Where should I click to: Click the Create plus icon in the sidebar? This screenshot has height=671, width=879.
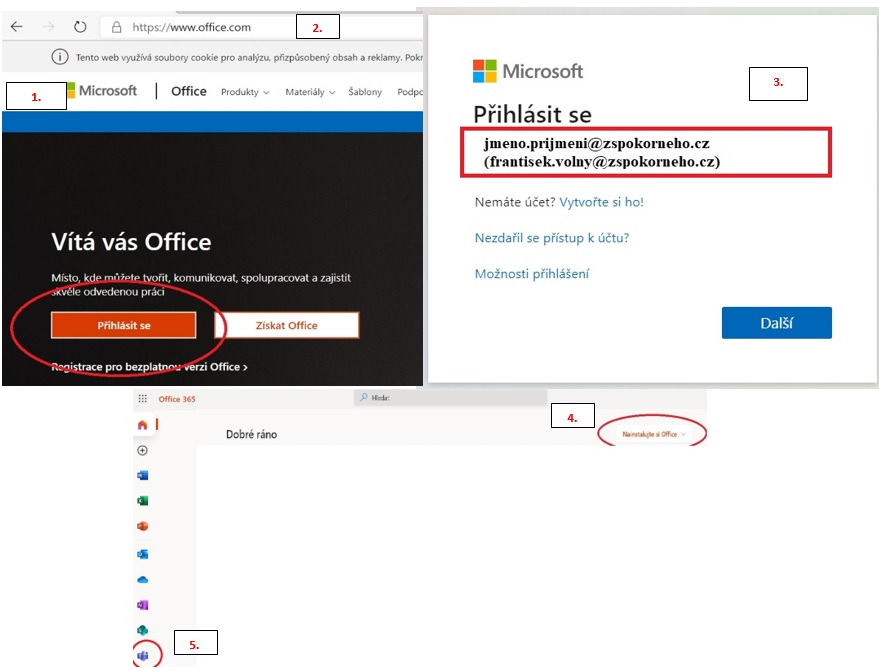142,450
